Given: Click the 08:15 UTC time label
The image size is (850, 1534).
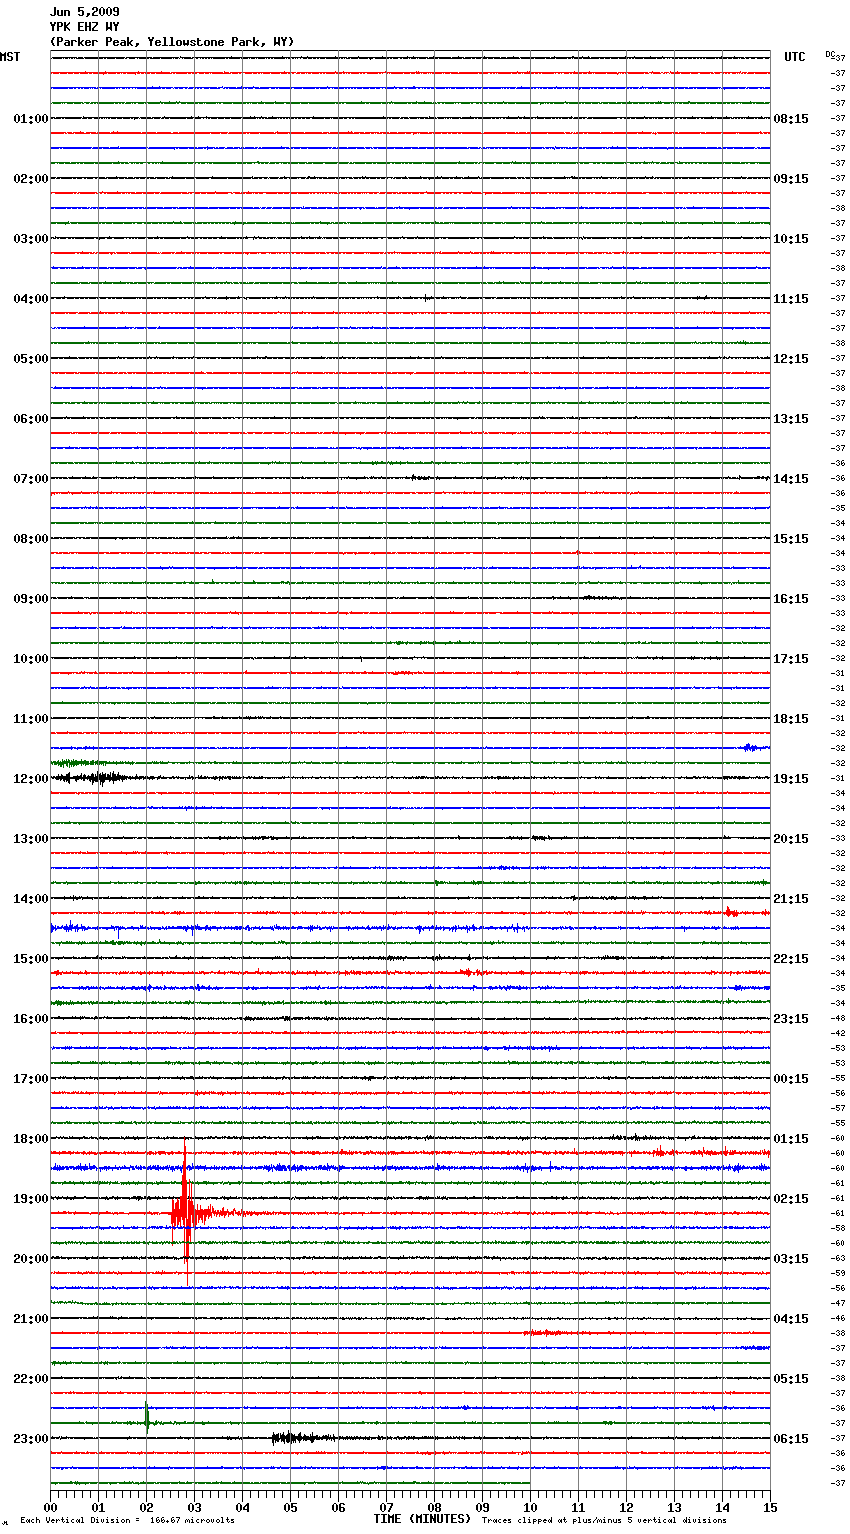Looking at the screenshot, I should click(x=791, y=119).
